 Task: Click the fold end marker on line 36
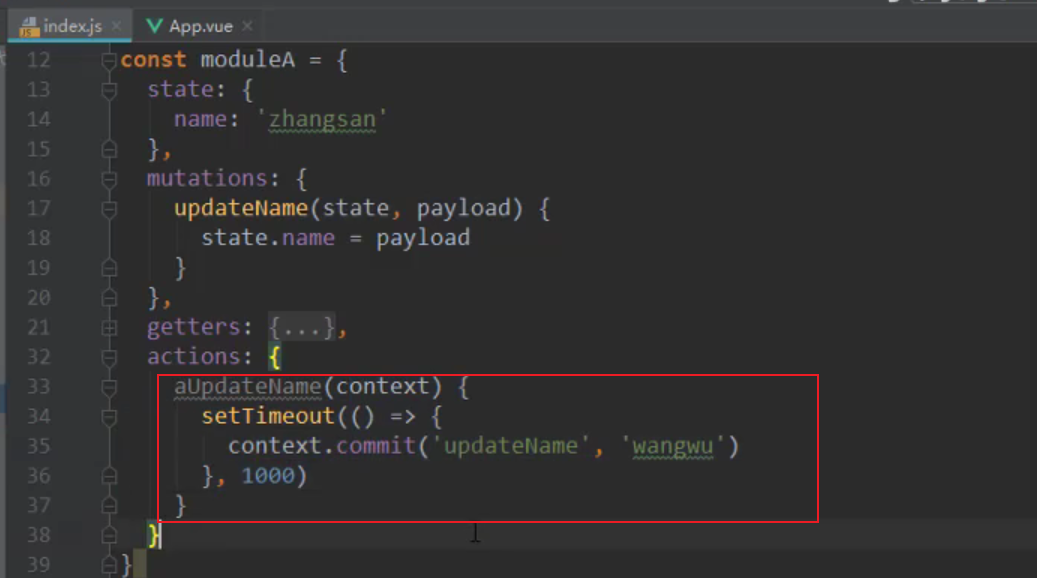tap(109, 476)
